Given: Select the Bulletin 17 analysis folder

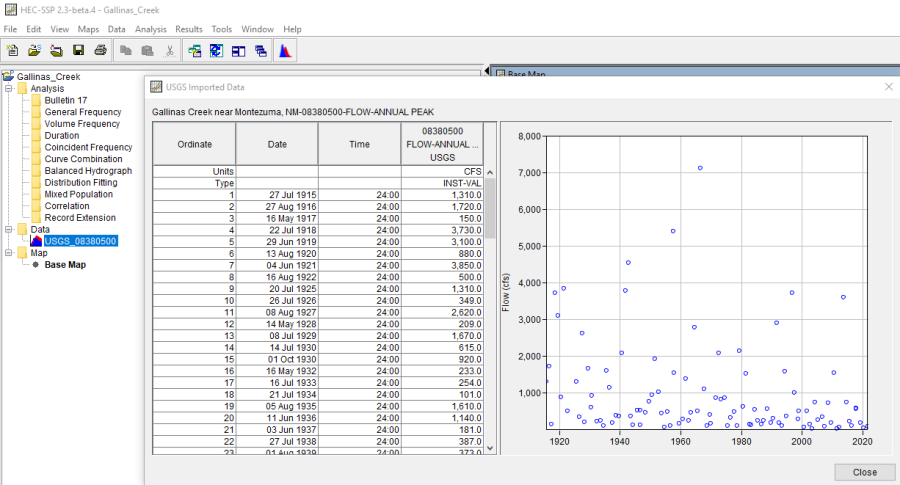Looking at the screenshot, I should (65, 101).
